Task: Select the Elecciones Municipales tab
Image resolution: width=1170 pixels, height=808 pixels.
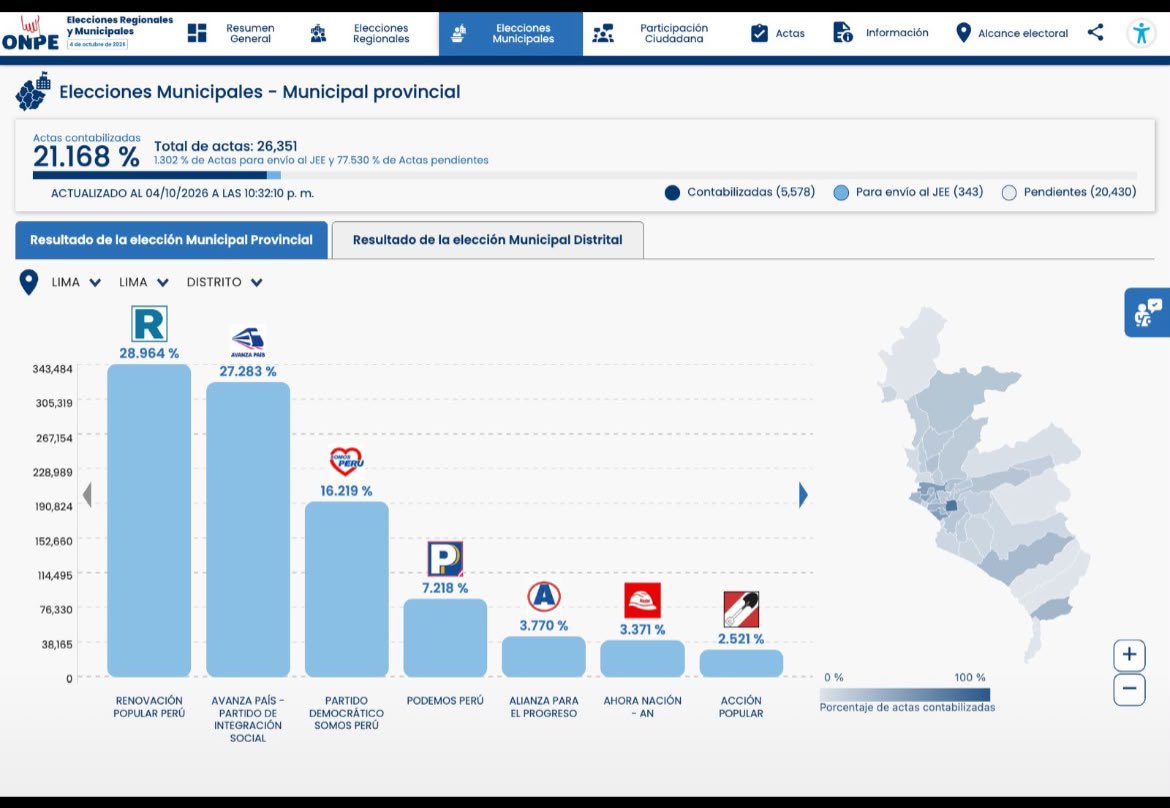Action: coord(510,34)
